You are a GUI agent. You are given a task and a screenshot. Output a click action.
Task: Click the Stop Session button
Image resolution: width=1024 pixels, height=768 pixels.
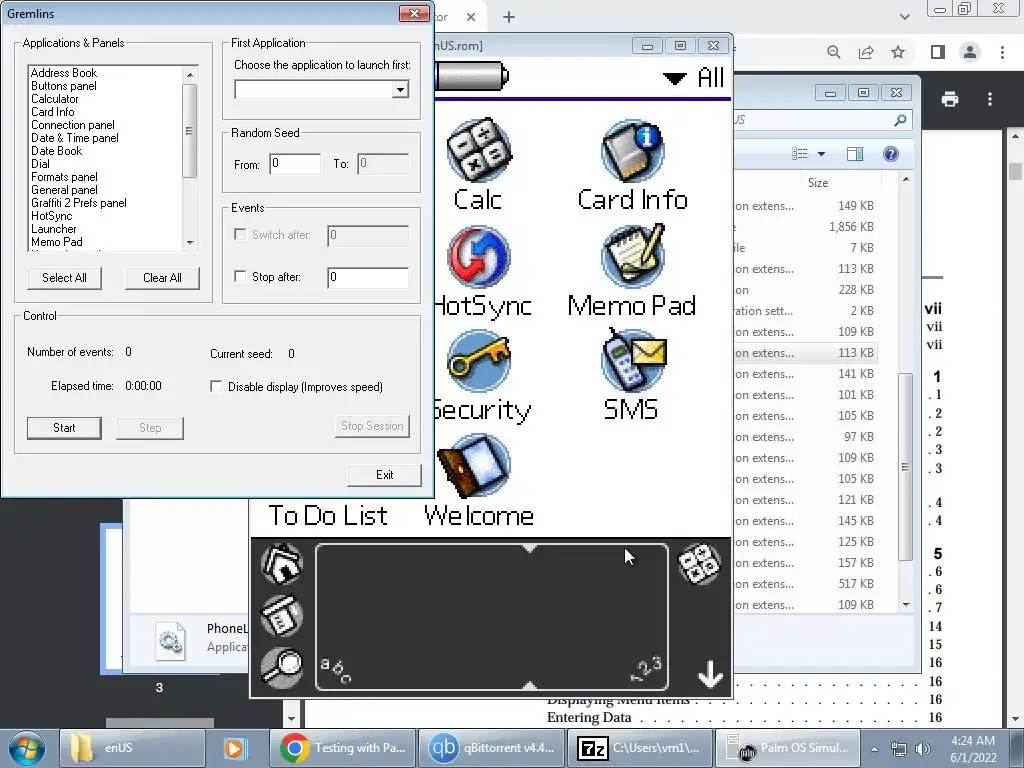372,426
